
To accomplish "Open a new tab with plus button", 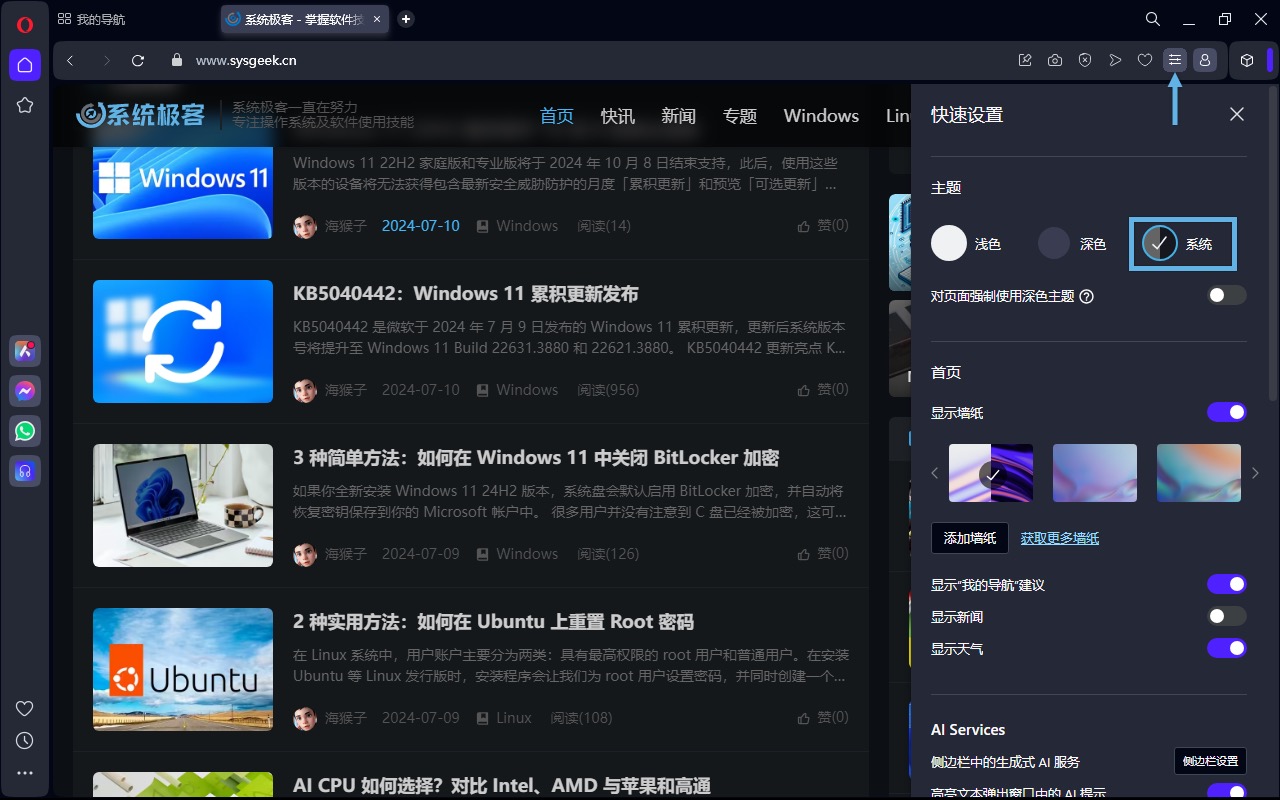I will coord(406,19).
